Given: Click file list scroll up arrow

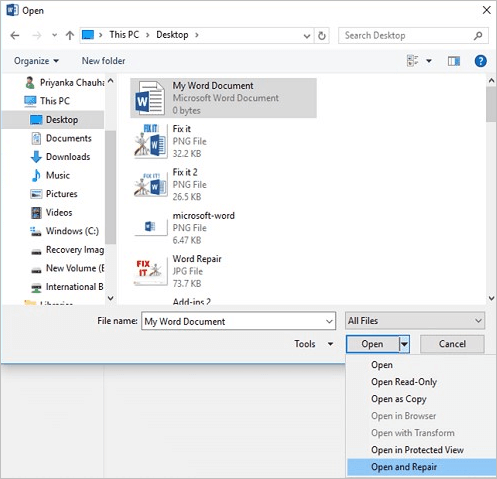Looking at the screenshot, I should (491, 81).
